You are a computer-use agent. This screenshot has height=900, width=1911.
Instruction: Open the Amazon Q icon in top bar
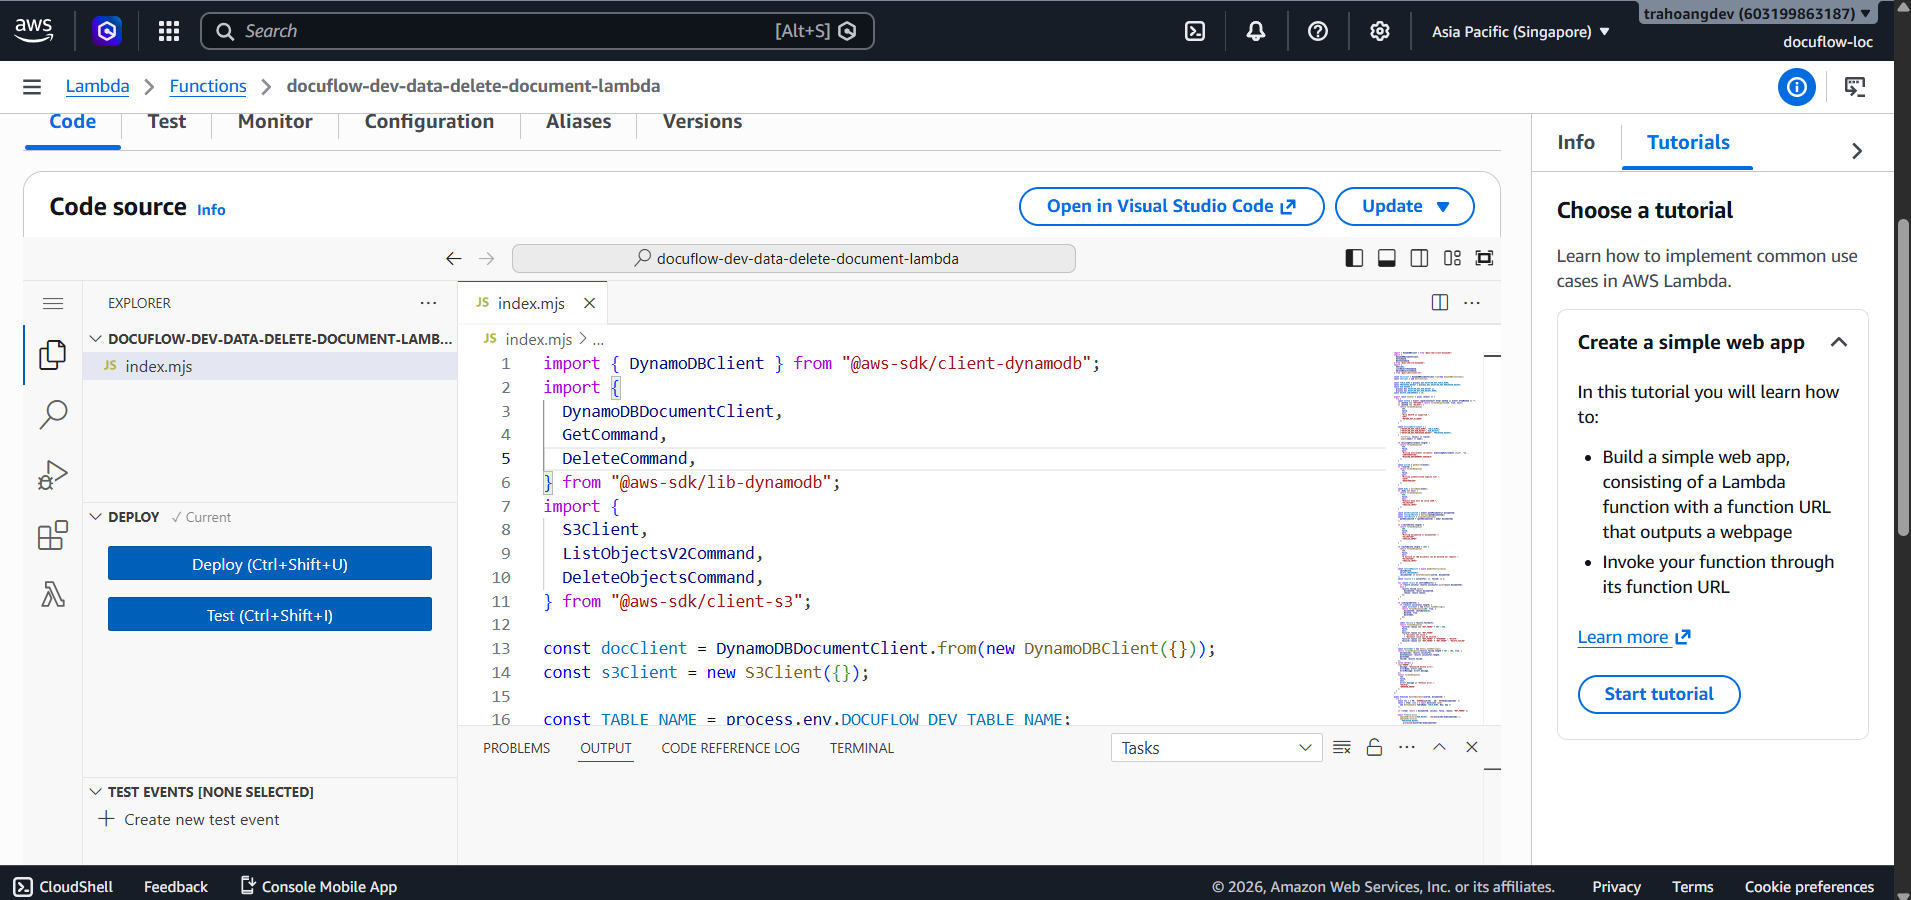click(x=107, y=31)
